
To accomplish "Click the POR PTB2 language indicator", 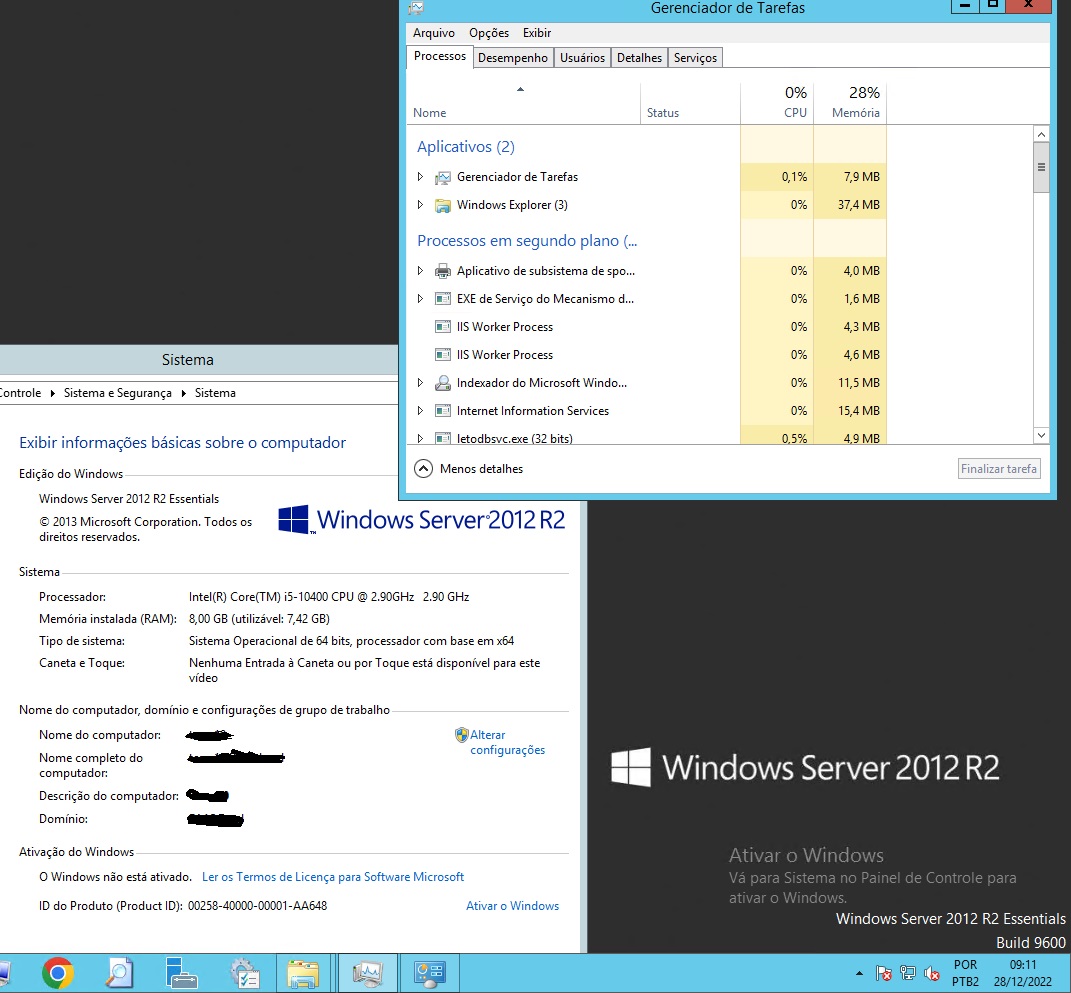I will point(965,973).
